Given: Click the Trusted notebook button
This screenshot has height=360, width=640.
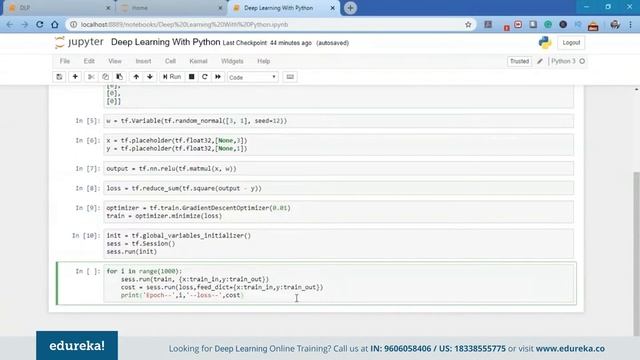Looking at the screenshot, I should 519,61.
